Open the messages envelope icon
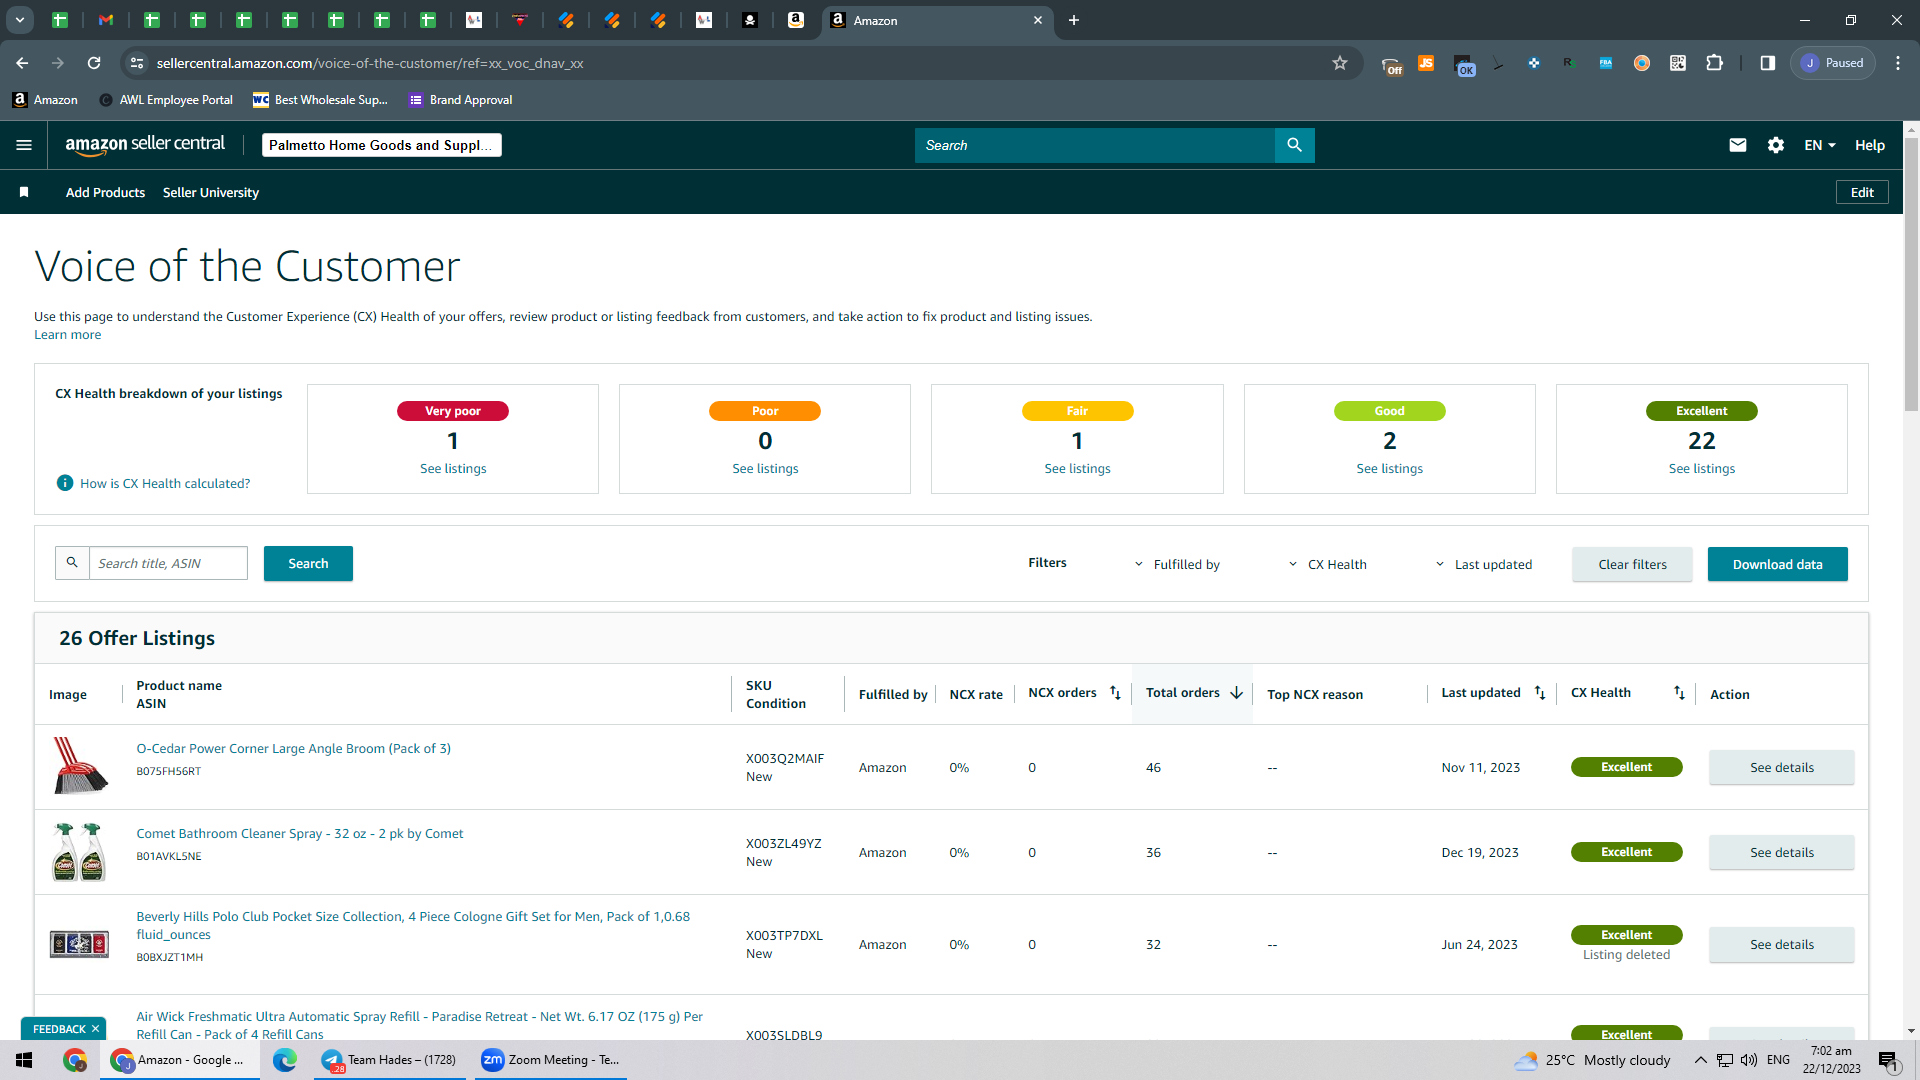This screenshot has width=1920, height=1080. click(1738, 145)
